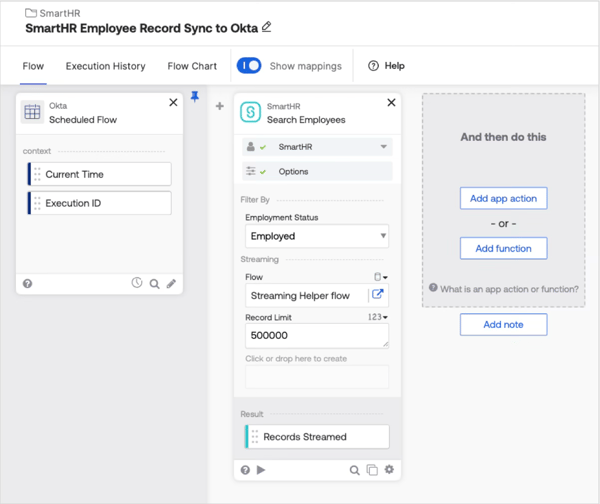Switch to the Execution History tab
Screen dimensions: 600x504
(x=105, y=66)
